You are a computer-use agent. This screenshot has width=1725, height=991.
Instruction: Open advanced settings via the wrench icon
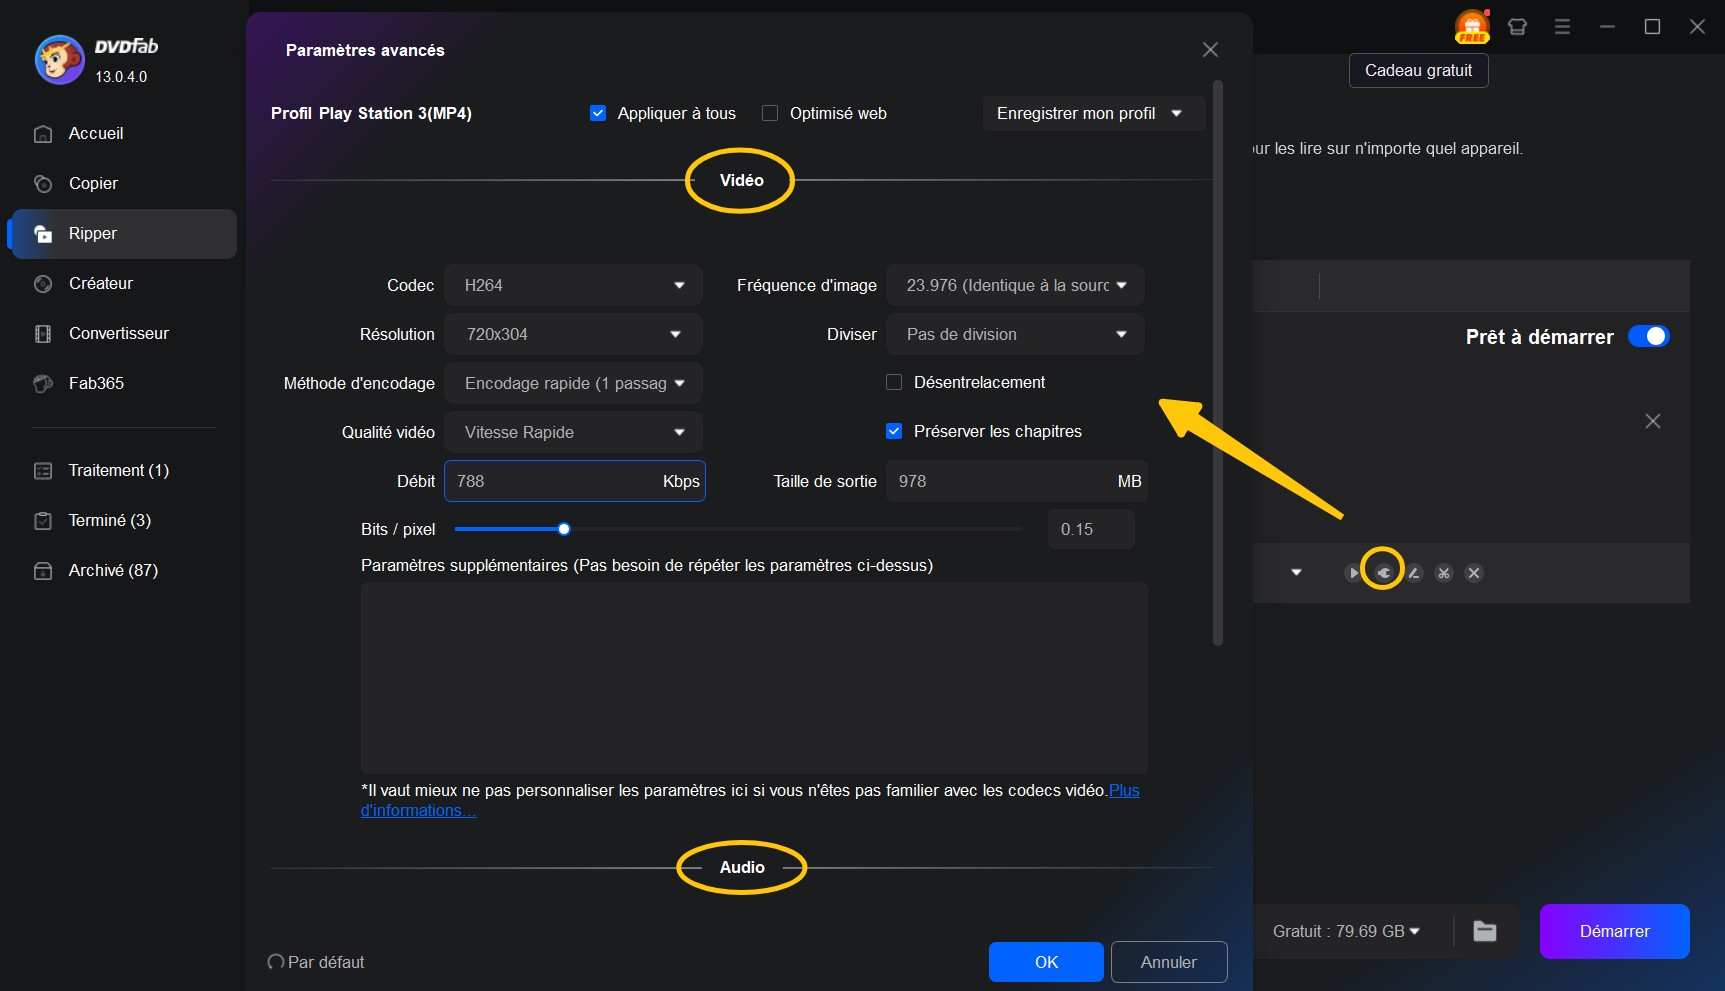pyautogui.click(x=1383, y=573)
